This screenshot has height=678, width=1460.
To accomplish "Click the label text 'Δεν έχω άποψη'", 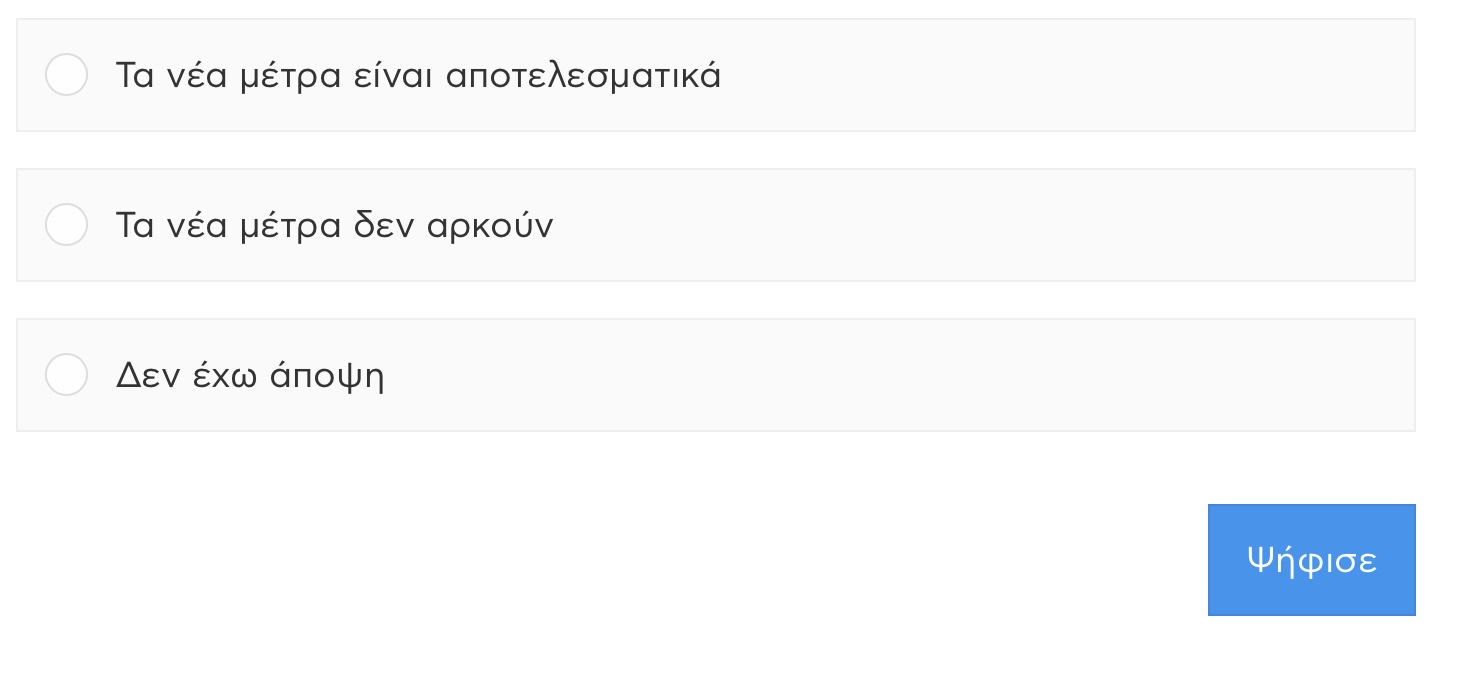I will pos(250,376).
